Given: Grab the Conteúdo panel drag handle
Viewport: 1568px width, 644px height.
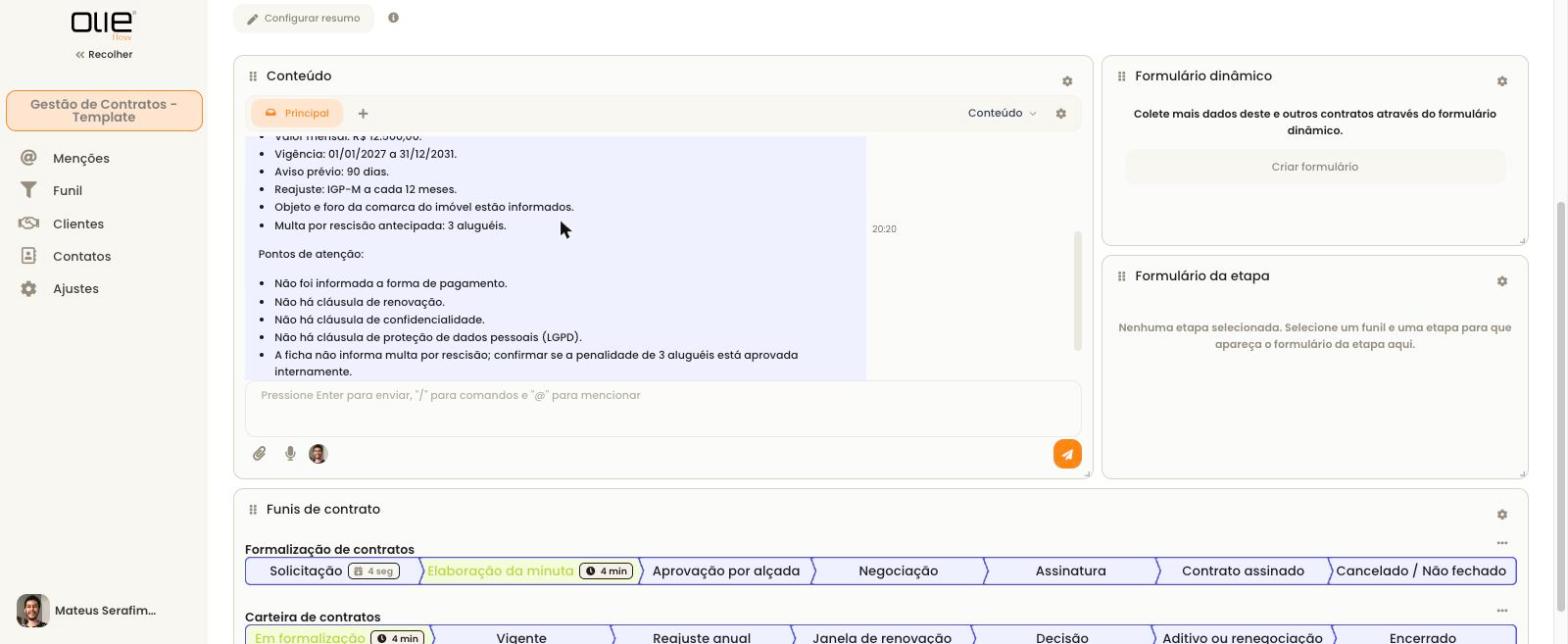Looking at the screenshot, I should 253,76.
